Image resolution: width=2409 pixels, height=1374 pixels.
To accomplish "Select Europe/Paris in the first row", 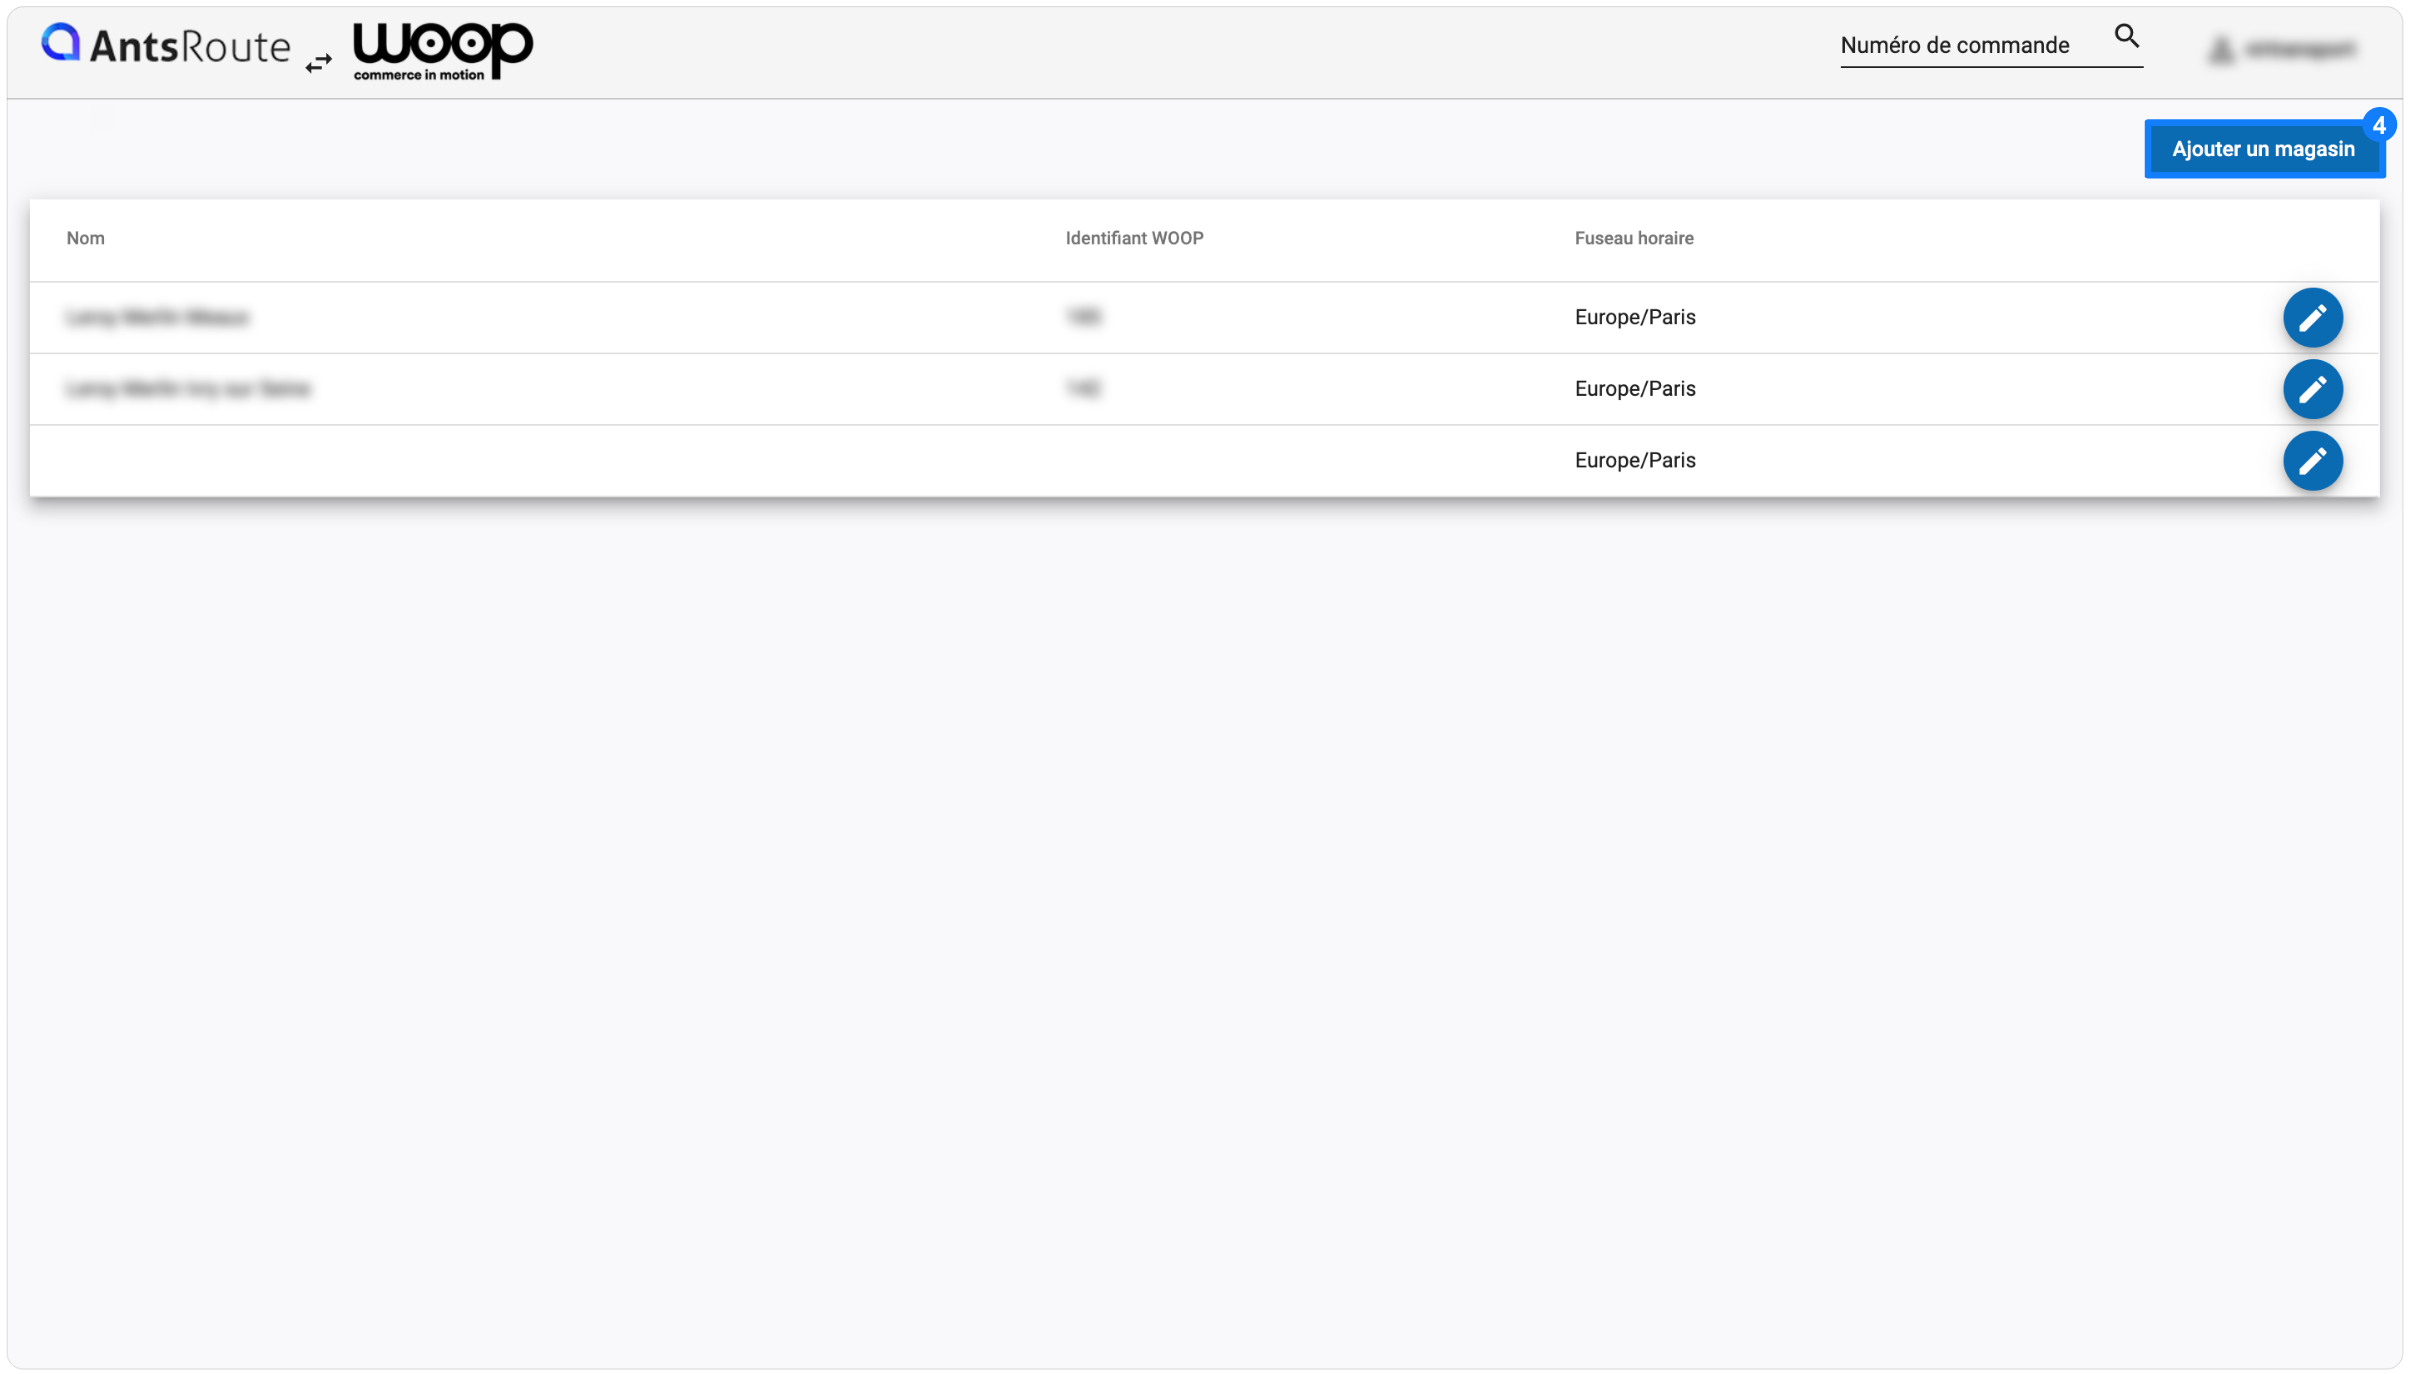I will [x=1635, y=317].
